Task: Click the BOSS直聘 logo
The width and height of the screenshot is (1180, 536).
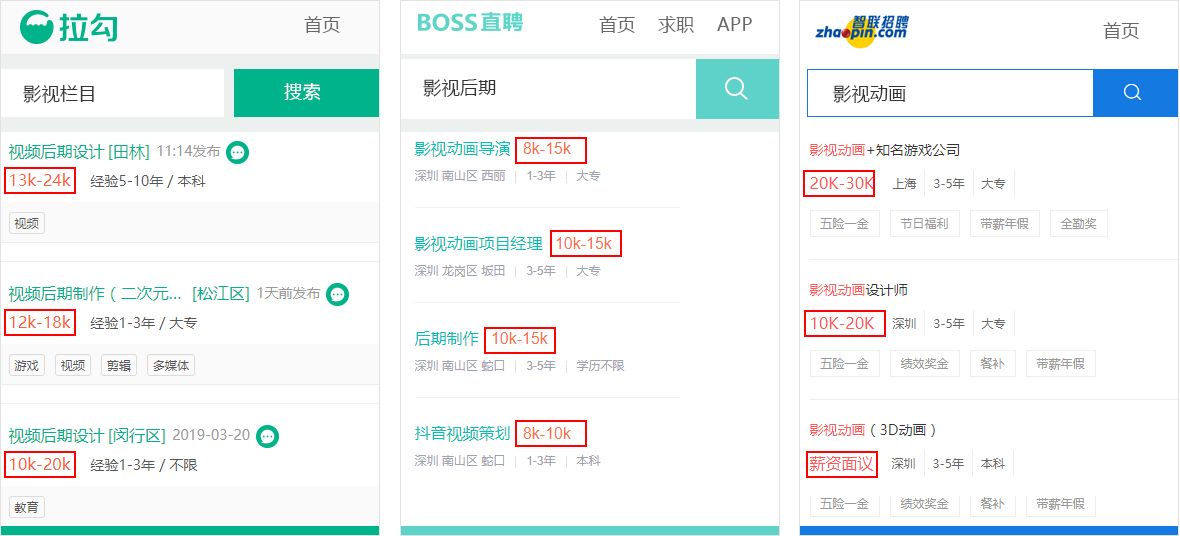Action: (470, 23)
